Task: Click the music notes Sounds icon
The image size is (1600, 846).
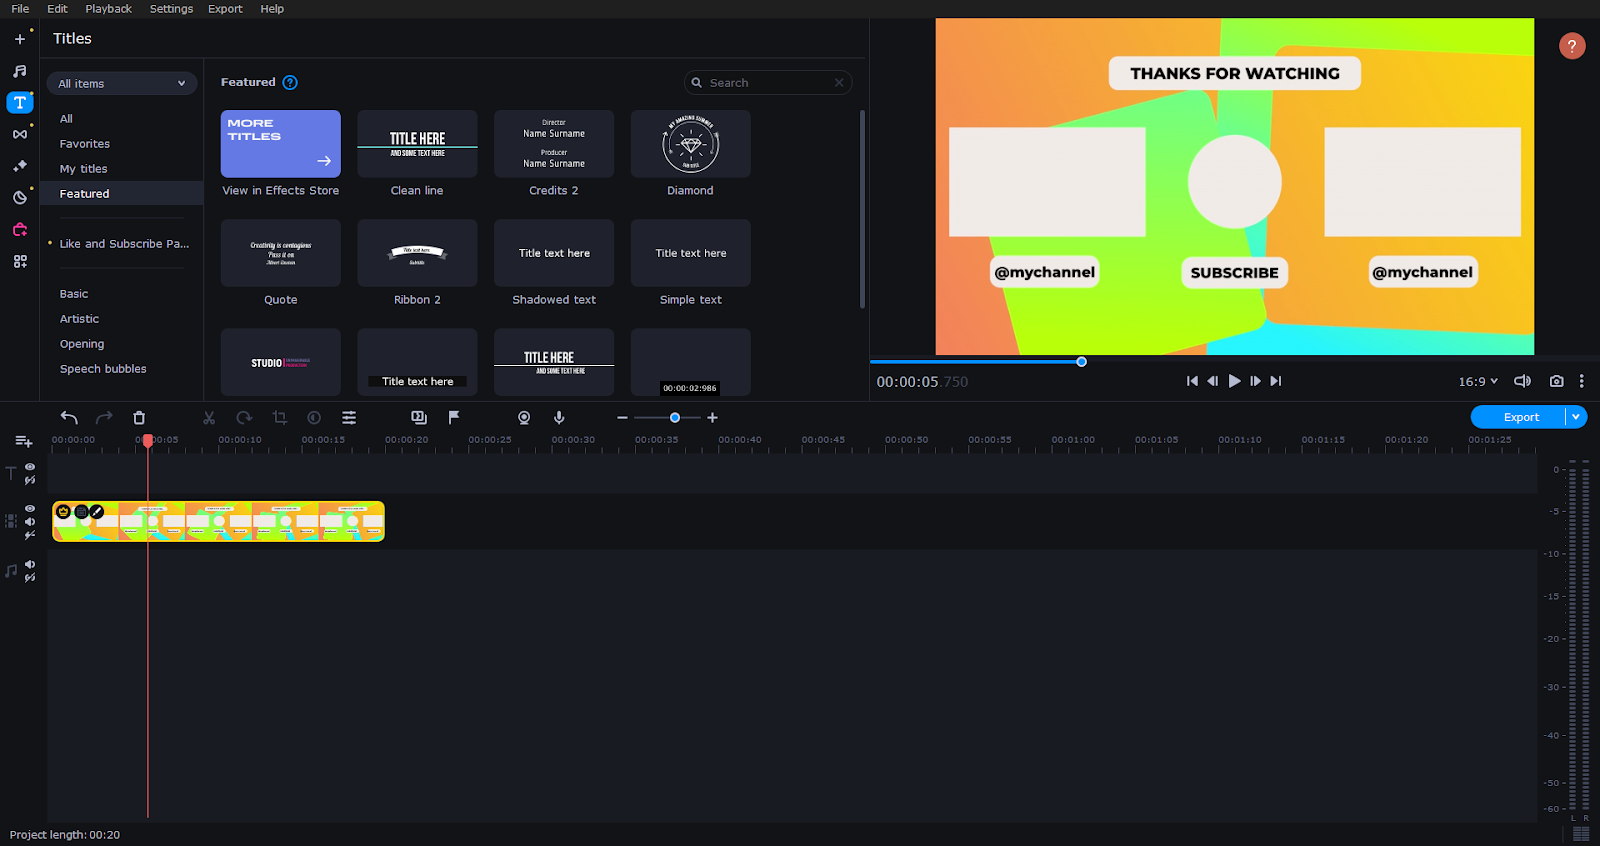Action: tap(20, 71)
